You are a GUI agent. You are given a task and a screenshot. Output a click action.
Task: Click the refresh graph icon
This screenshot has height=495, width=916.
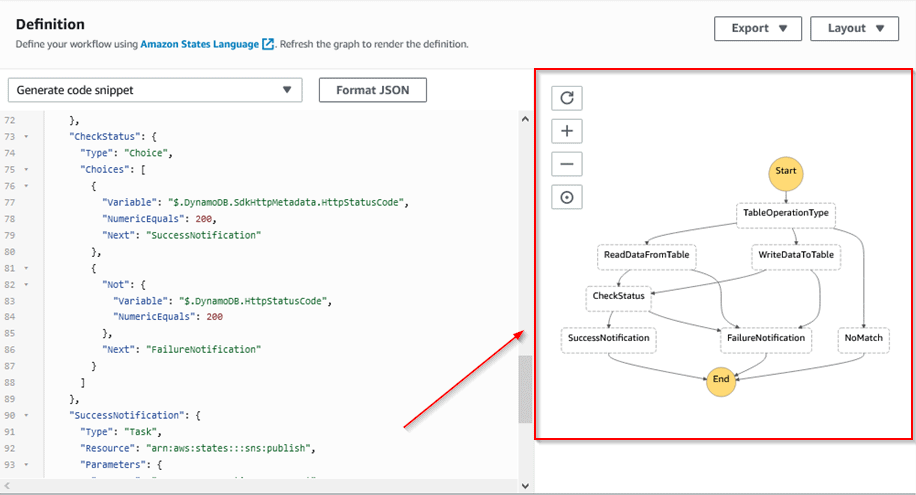click(x=567, y=98)
